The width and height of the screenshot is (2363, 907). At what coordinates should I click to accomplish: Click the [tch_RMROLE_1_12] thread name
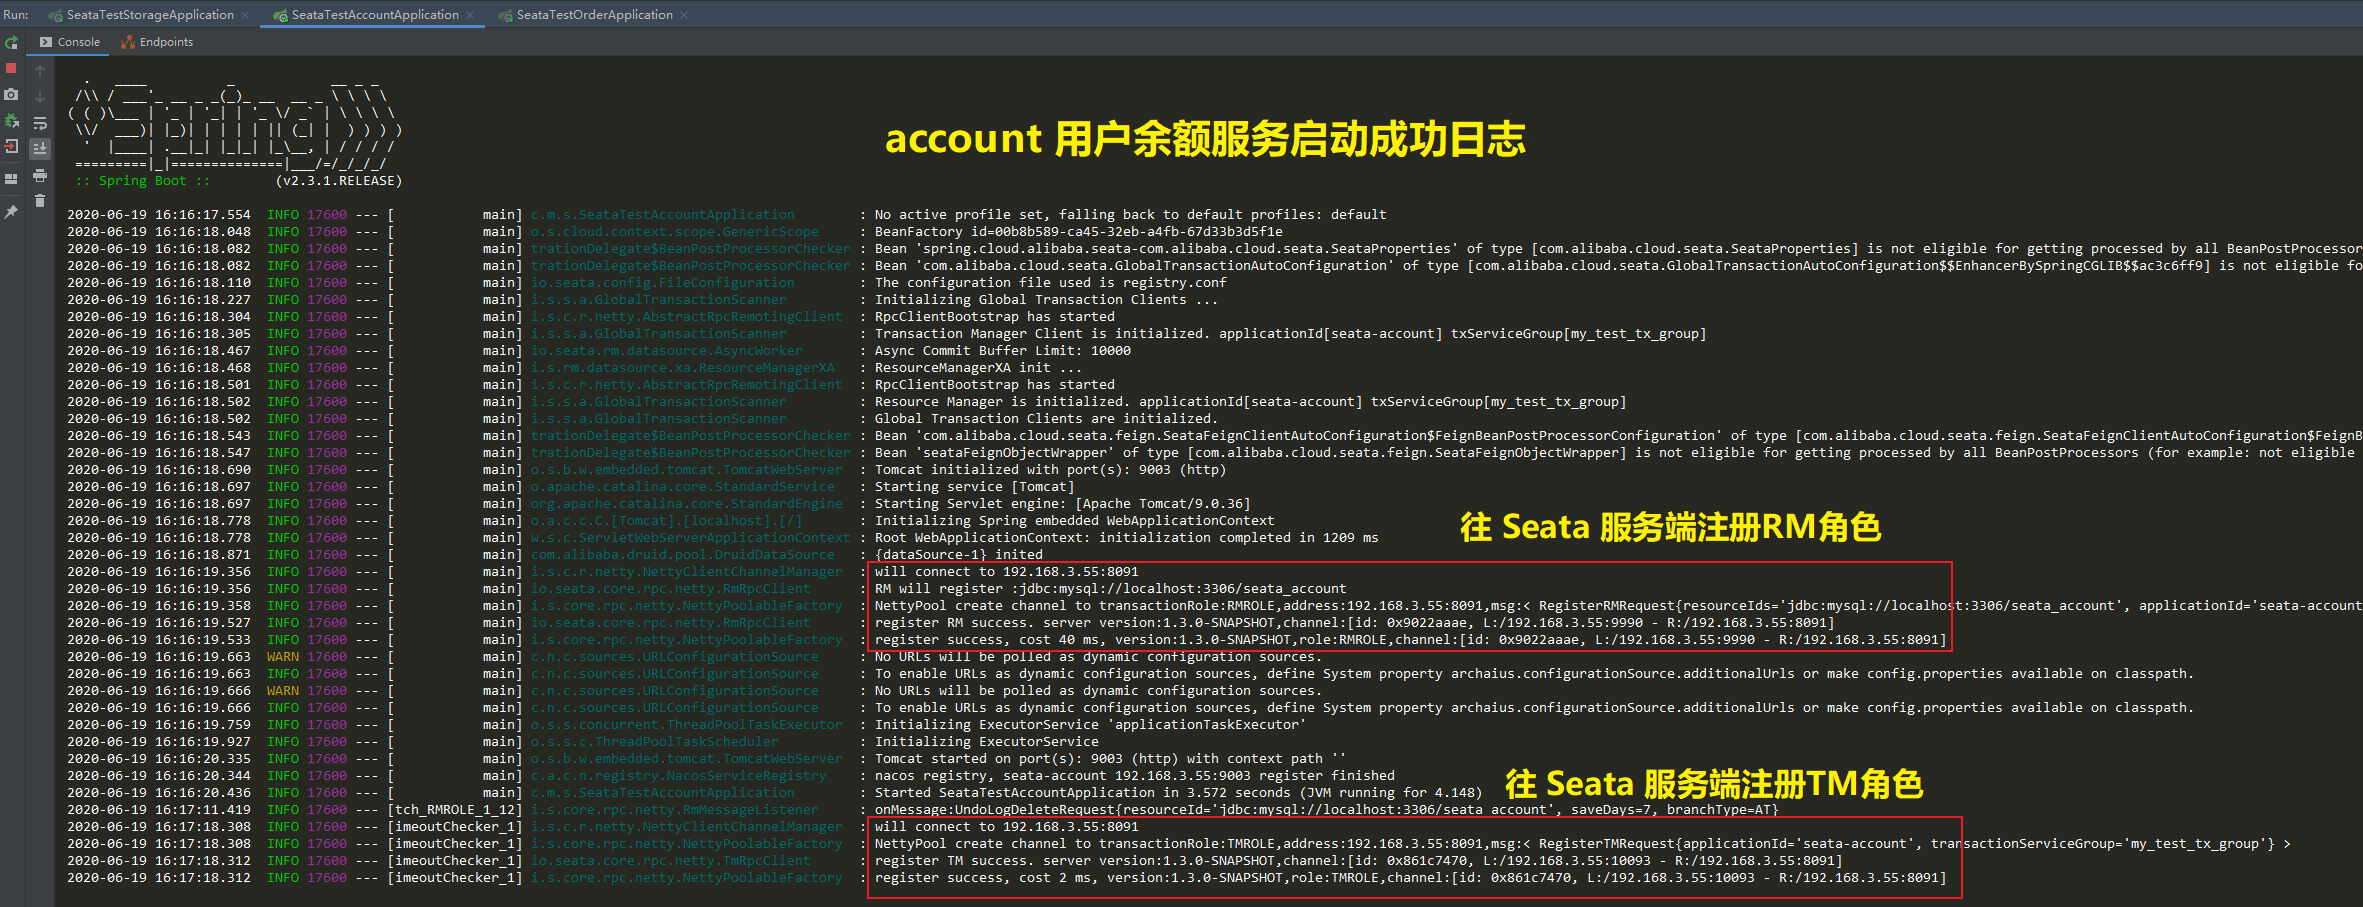455,810
